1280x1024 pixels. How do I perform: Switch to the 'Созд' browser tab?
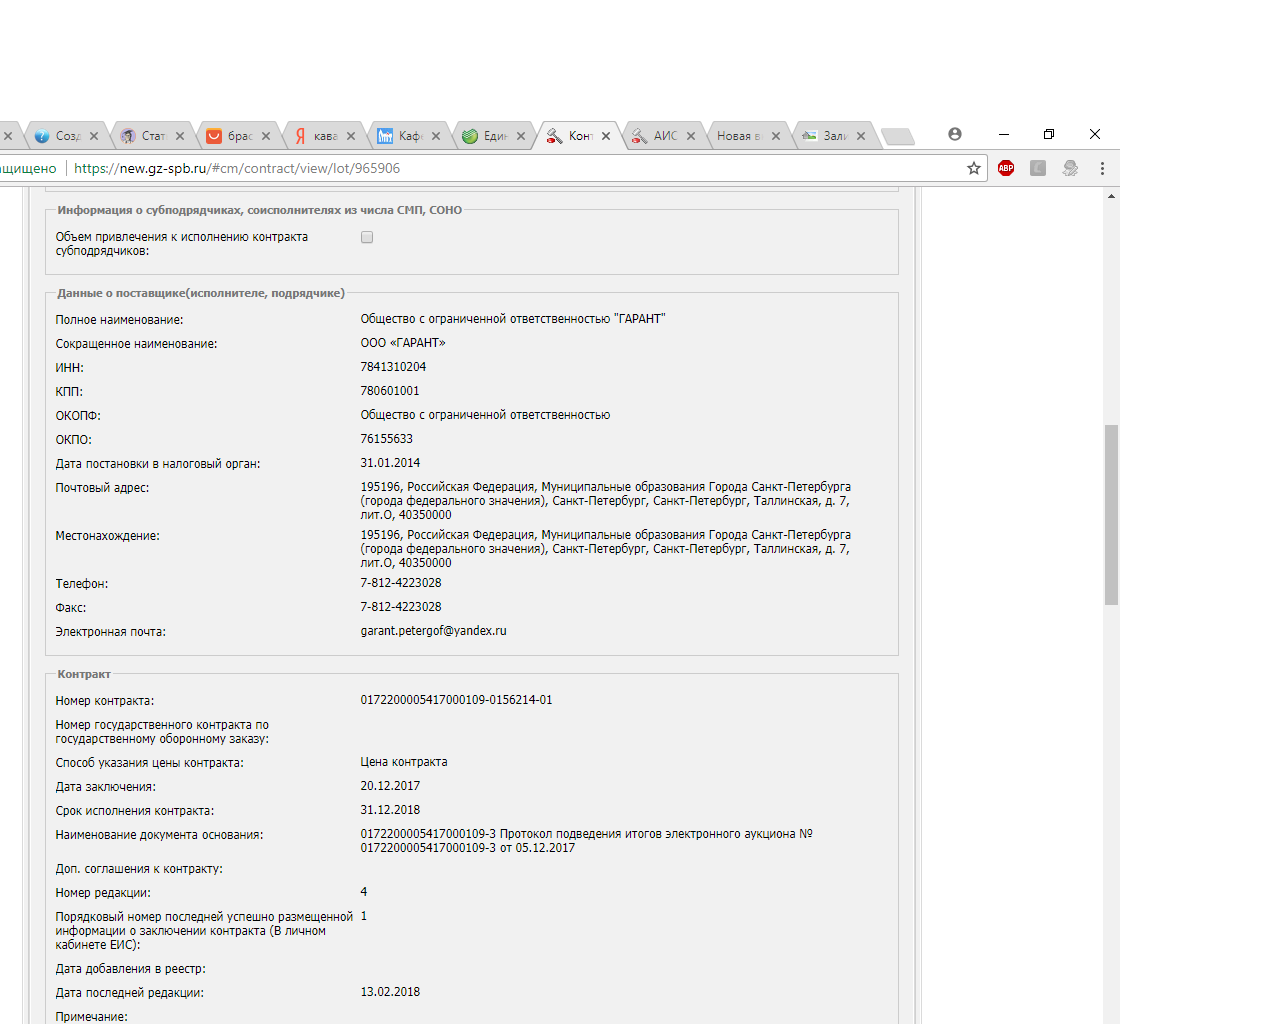[x=67, y=136]
